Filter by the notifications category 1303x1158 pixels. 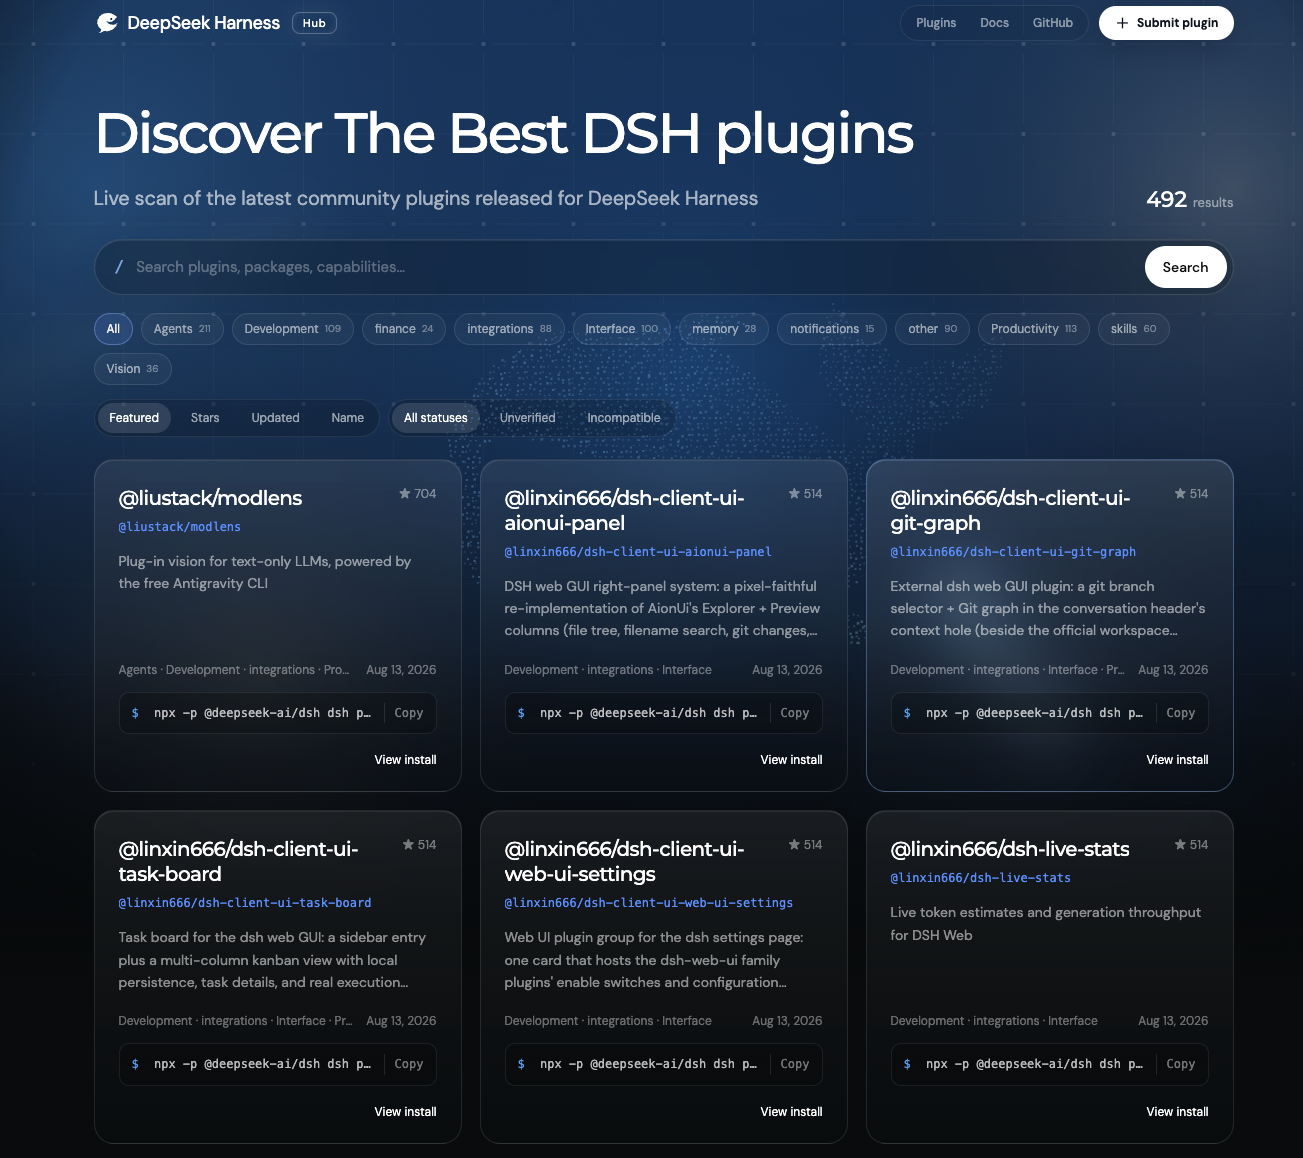pos(832,329)
